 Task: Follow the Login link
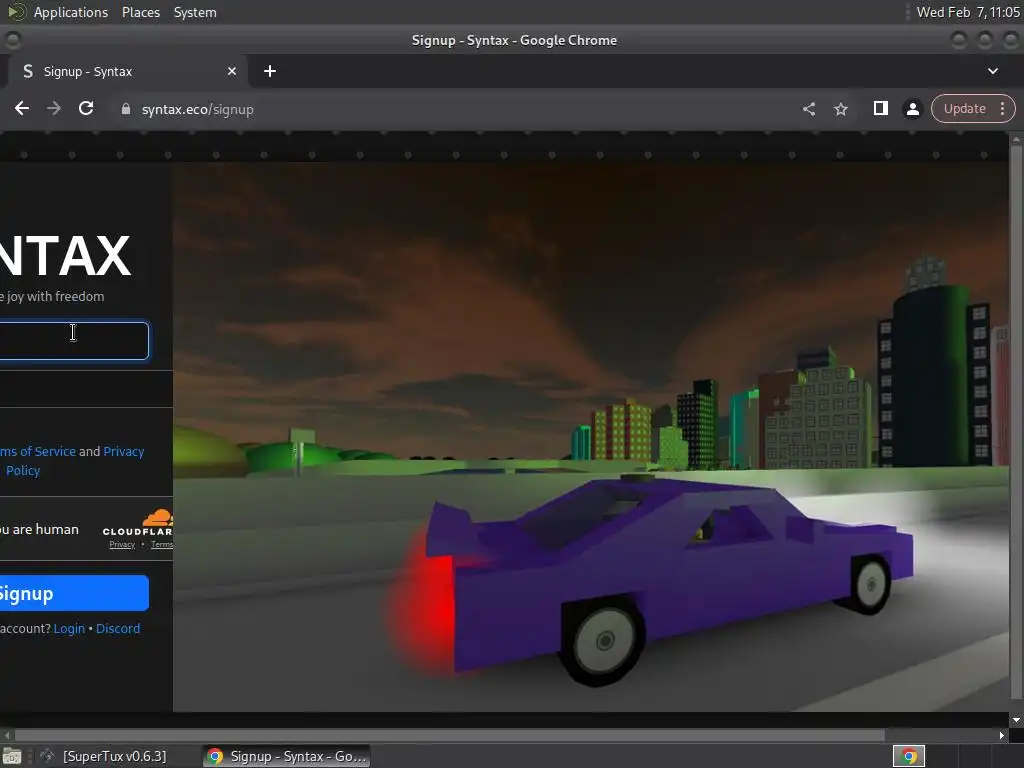coord(69,628)
